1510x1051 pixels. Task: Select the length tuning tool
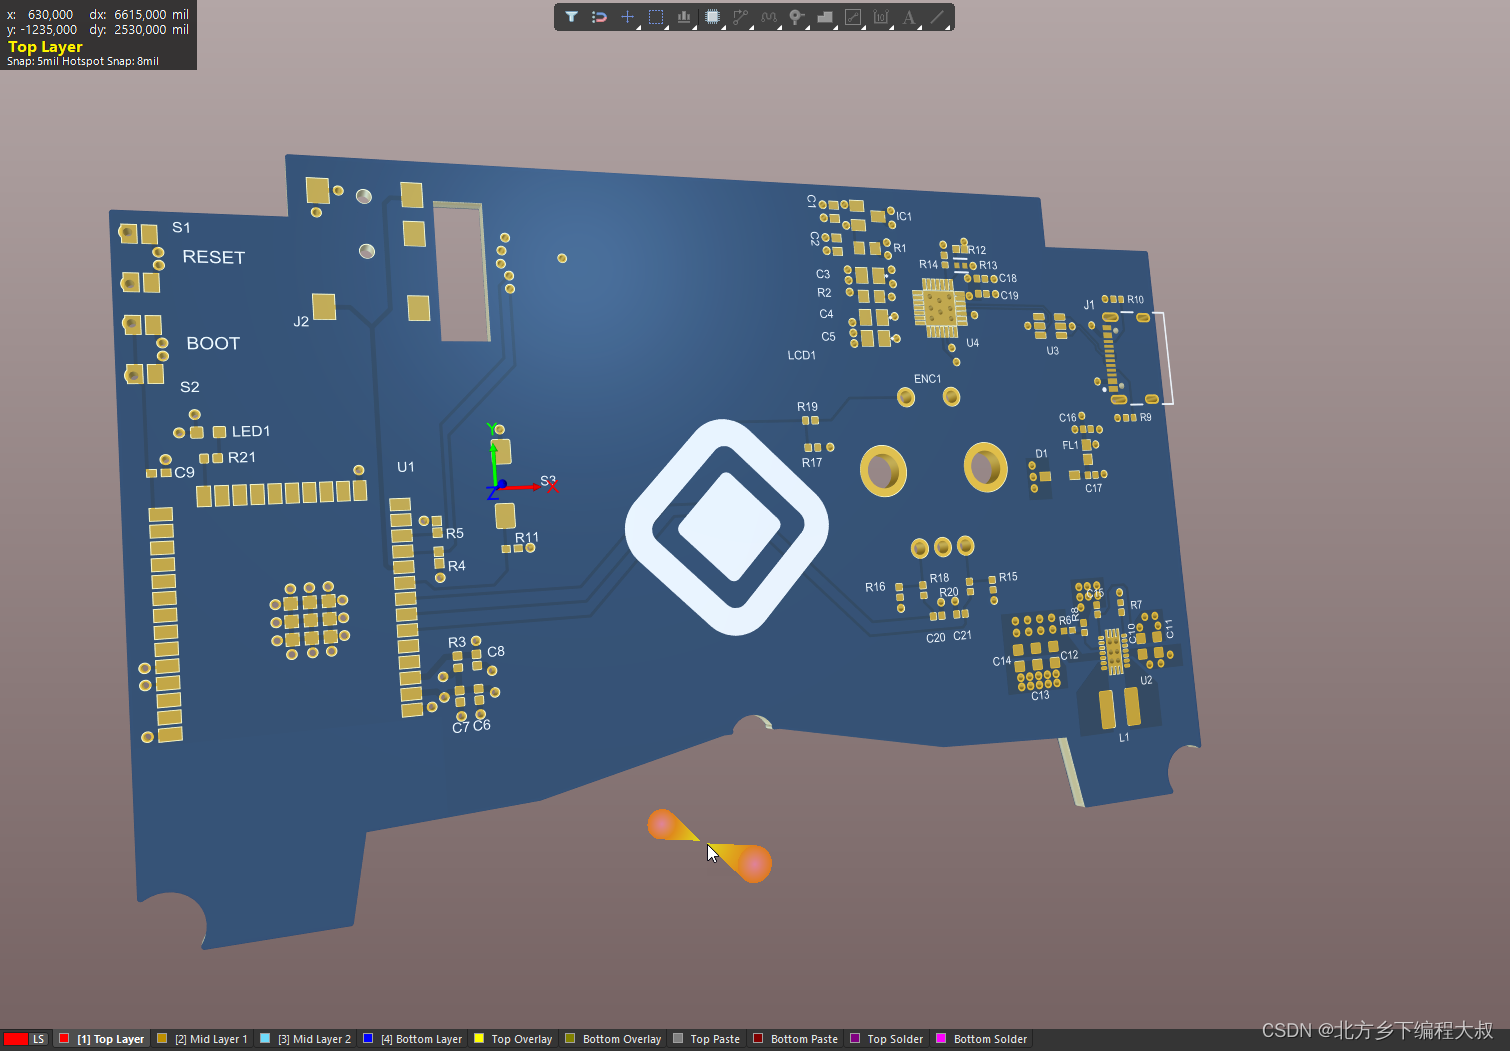[x=768, y=17]
